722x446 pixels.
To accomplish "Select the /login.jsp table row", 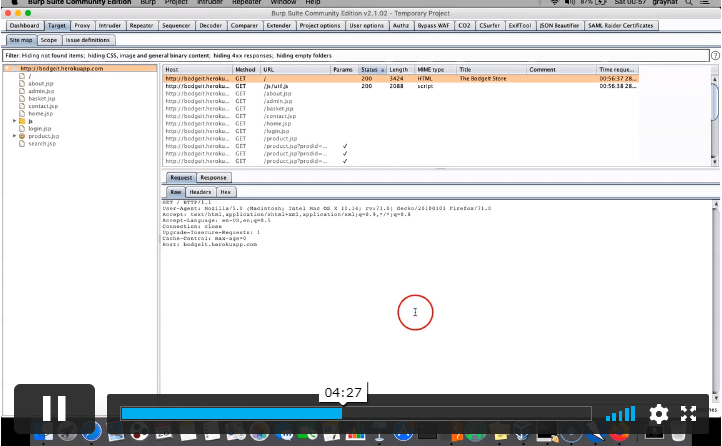I will [400, 131].
